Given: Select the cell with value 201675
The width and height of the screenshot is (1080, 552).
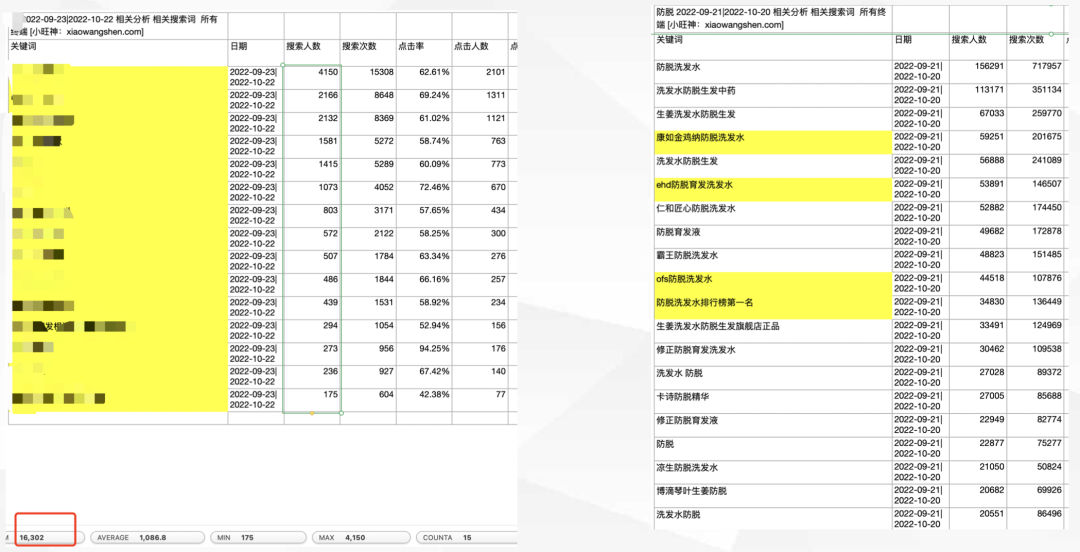Looking at the screenshot, I should (x=1036, y=142).
